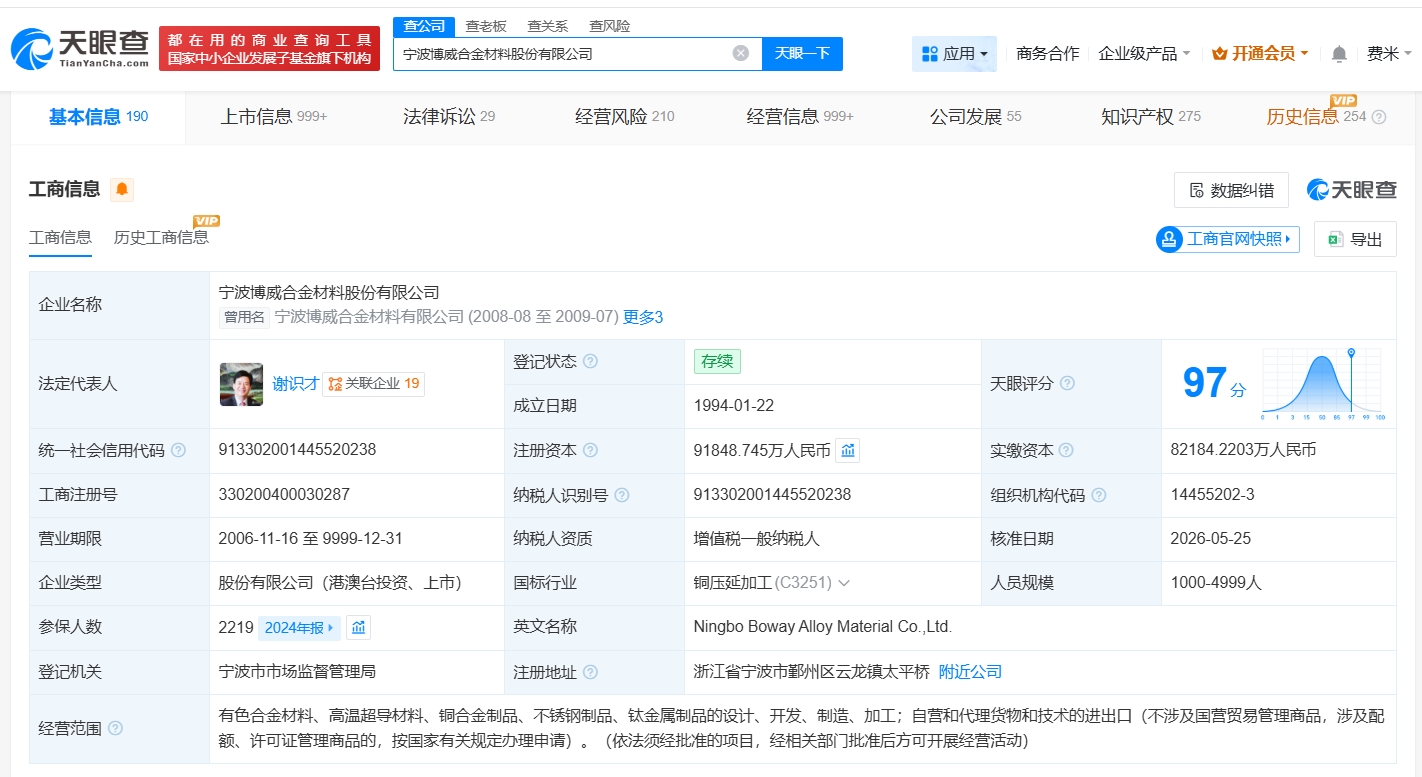Viewport: 1422px width, 777px height.
Task: Open the 历史信息 VIP tab
Action: (x=1316, y=117)
